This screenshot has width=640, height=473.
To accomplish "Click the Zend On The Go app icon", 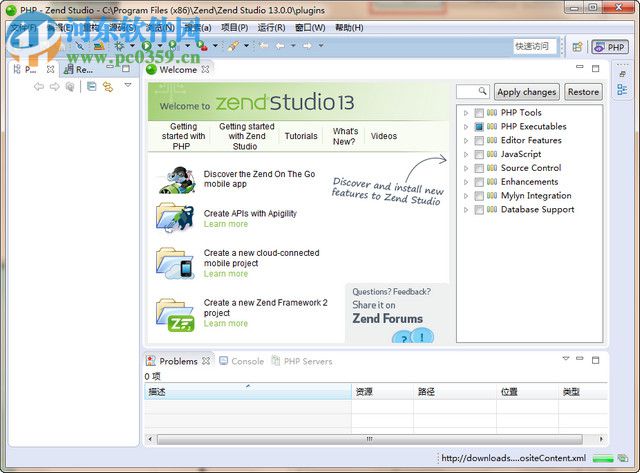I will [176, 180].
